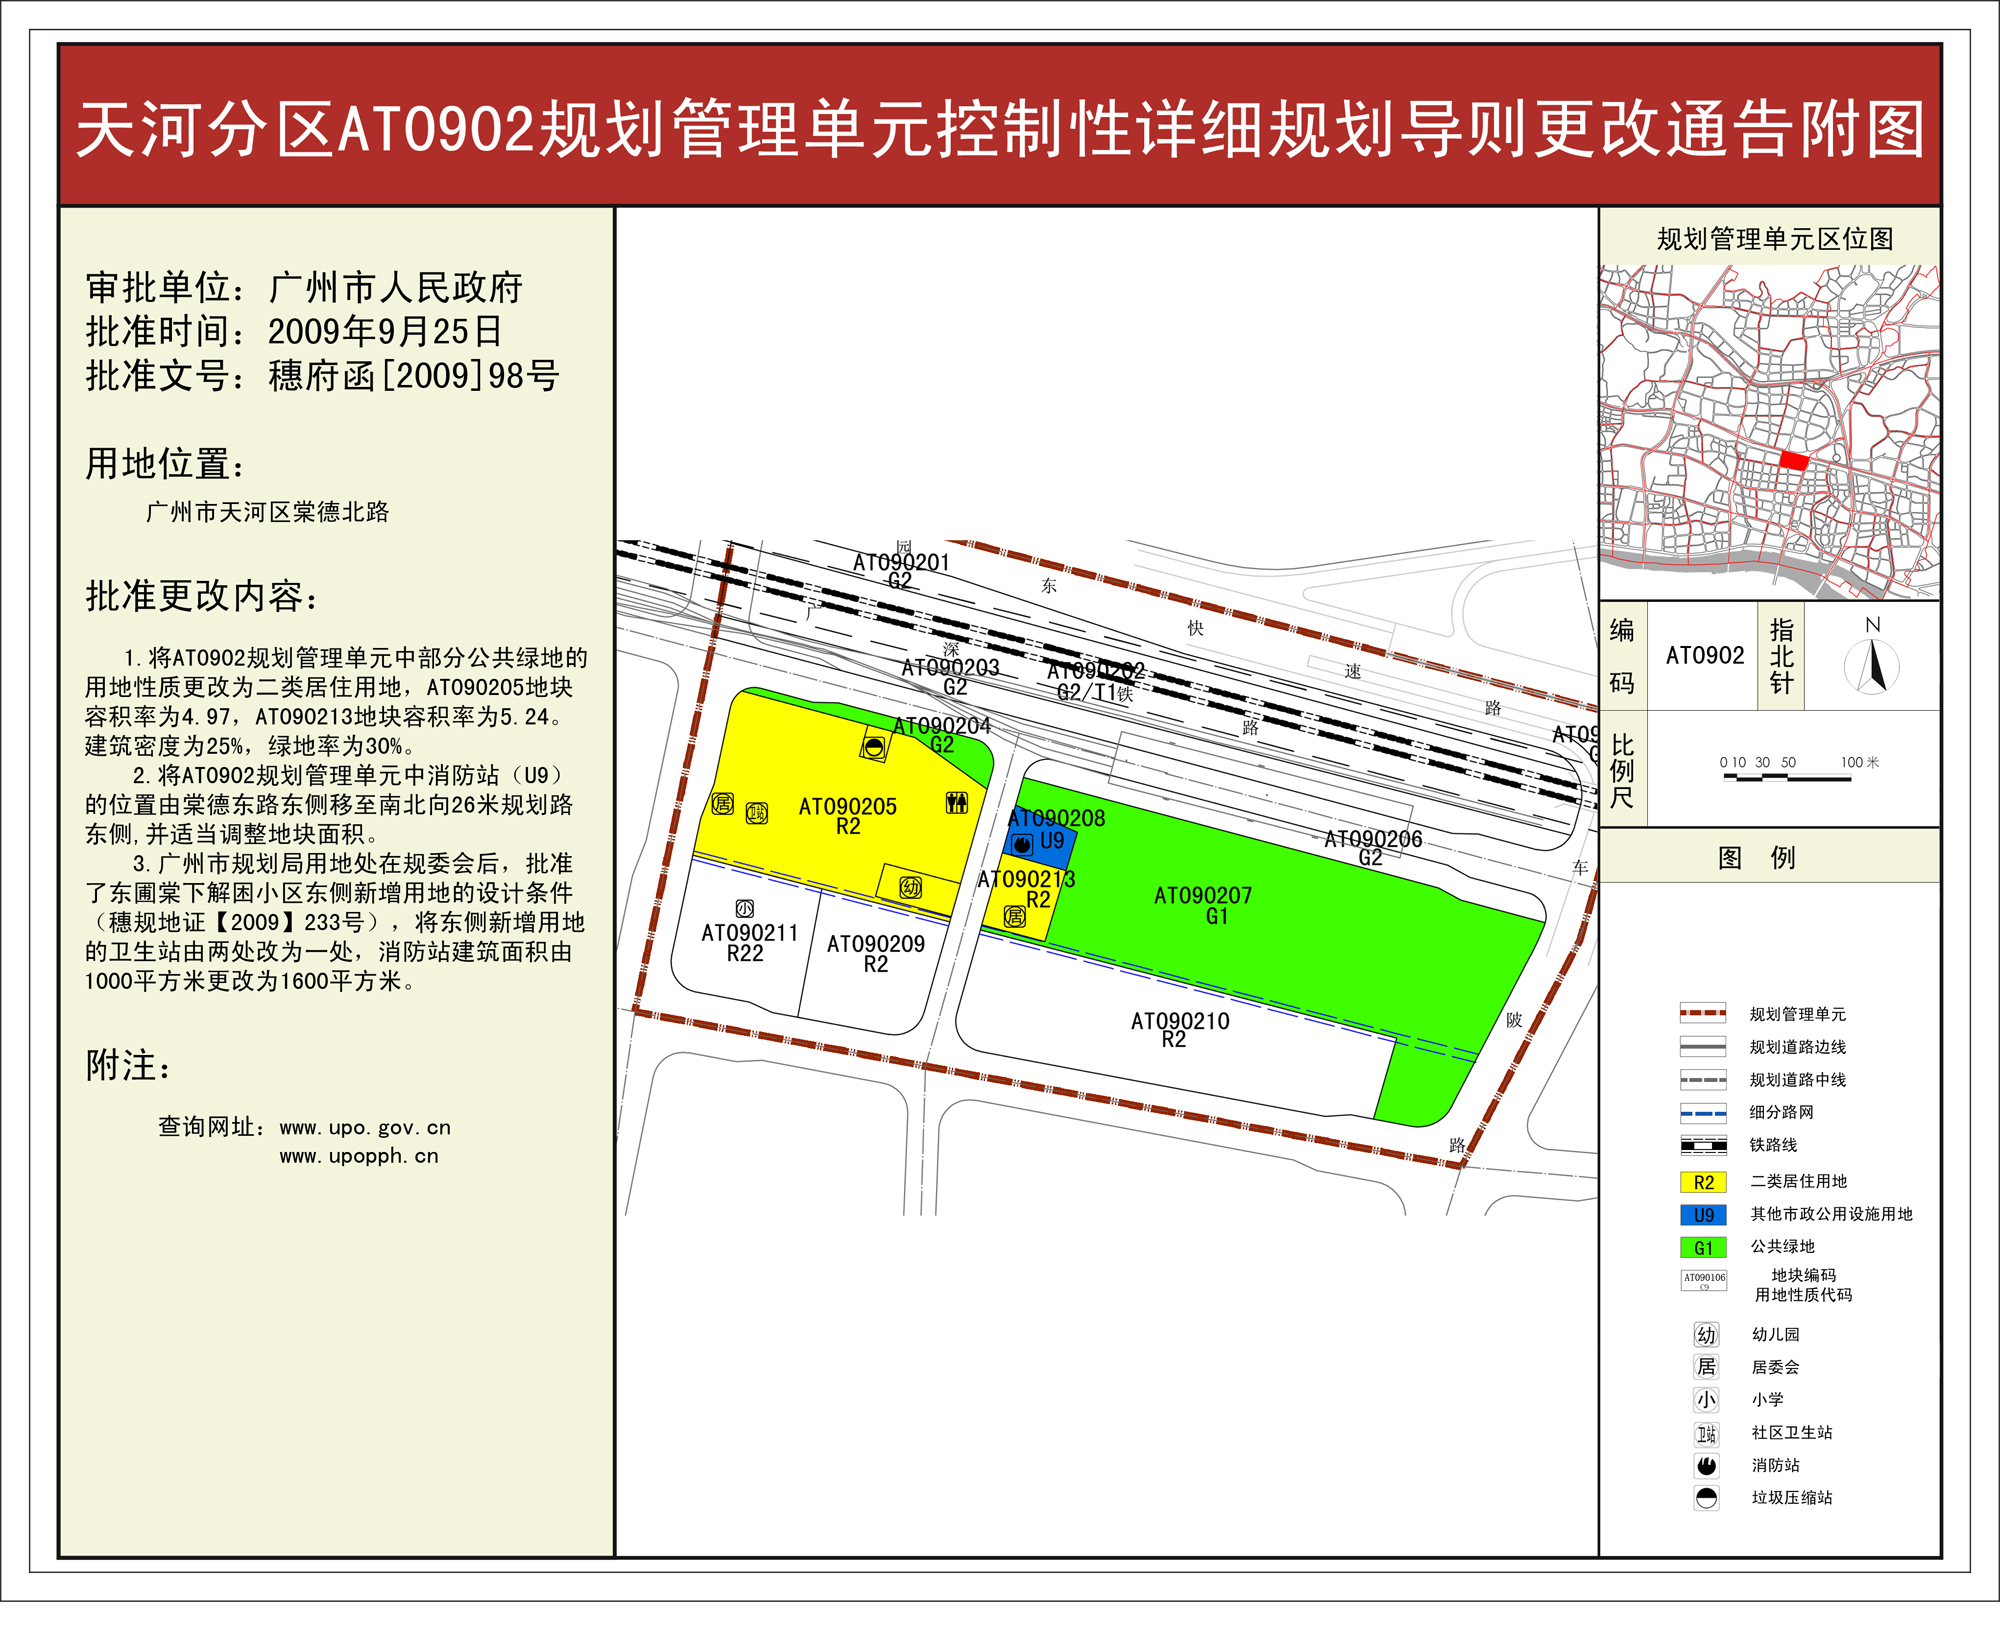Click the primary school 小 legend icon
Screen dimensions: 2000x1630
point(1706,1400)
